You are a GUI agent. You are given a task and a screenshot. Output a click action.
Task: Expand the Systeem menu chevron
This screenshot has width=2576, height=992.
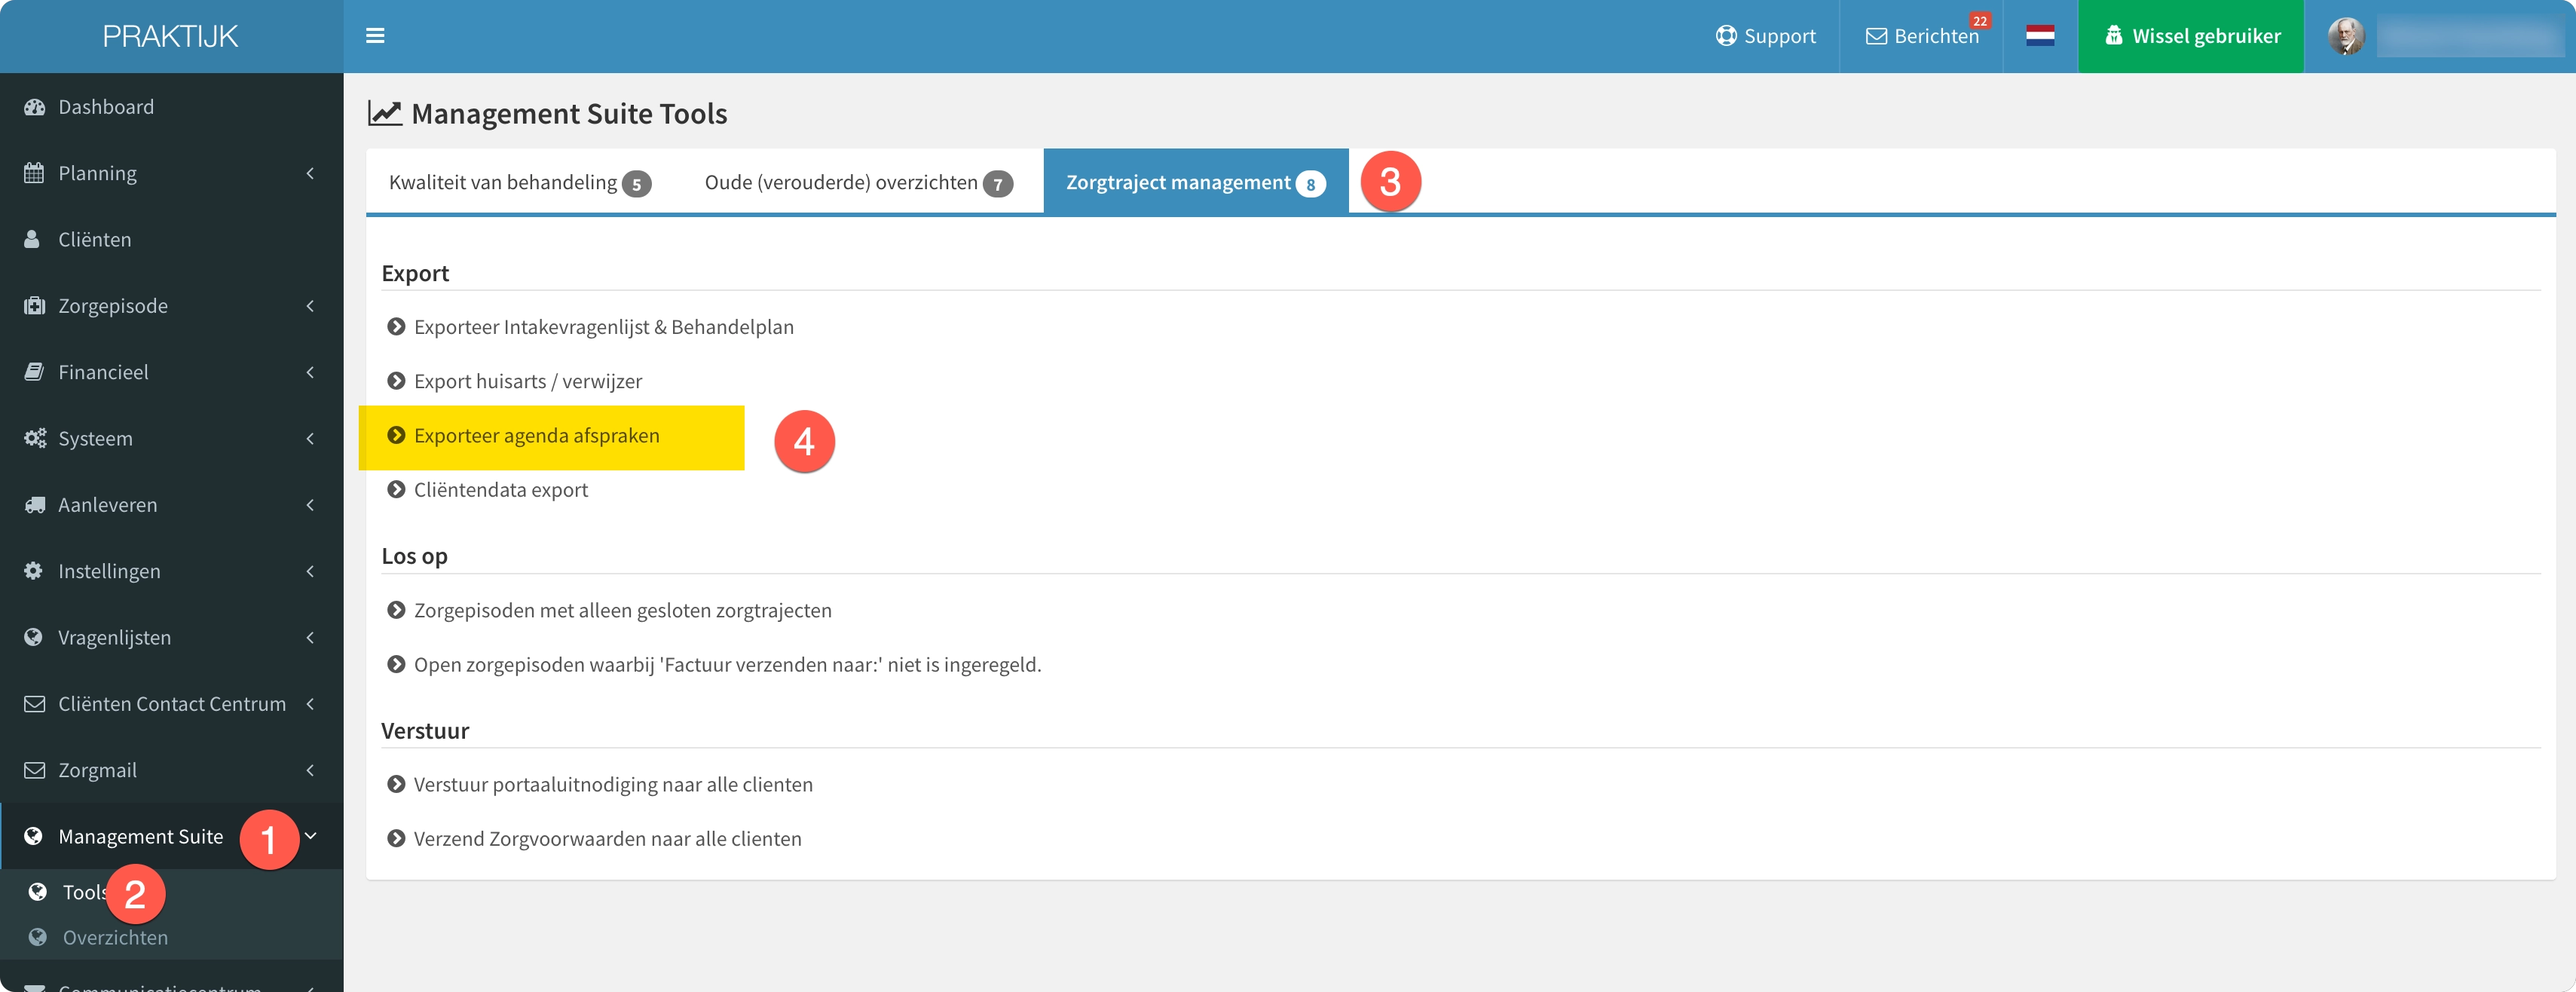(x=310, y=438)
